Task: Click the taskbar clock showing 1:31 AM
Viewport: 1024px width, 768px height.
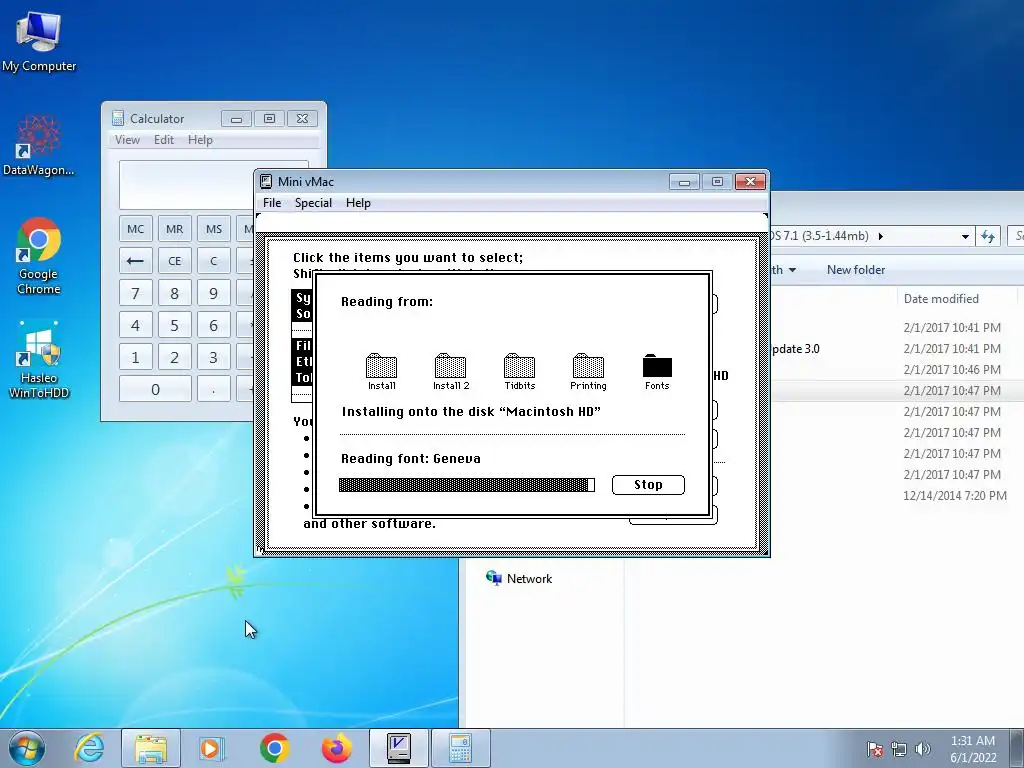Action: pyautogui.click(x=972, y=749)
